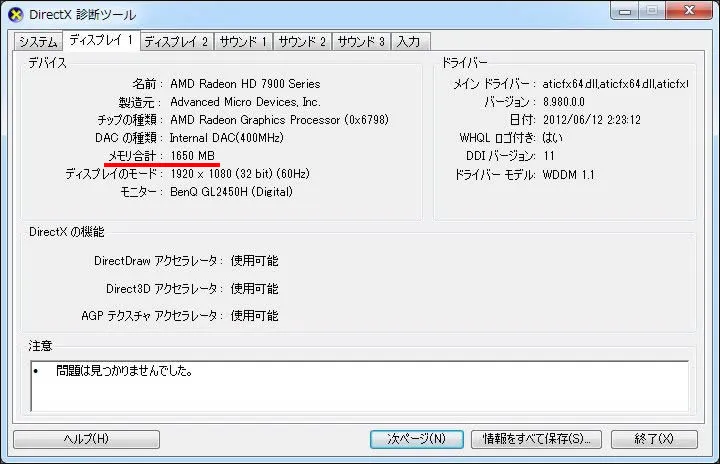Click the DirectX title bar icon
Image resolution: width=720 pixels, height=464 pixels.
(16, 15)
